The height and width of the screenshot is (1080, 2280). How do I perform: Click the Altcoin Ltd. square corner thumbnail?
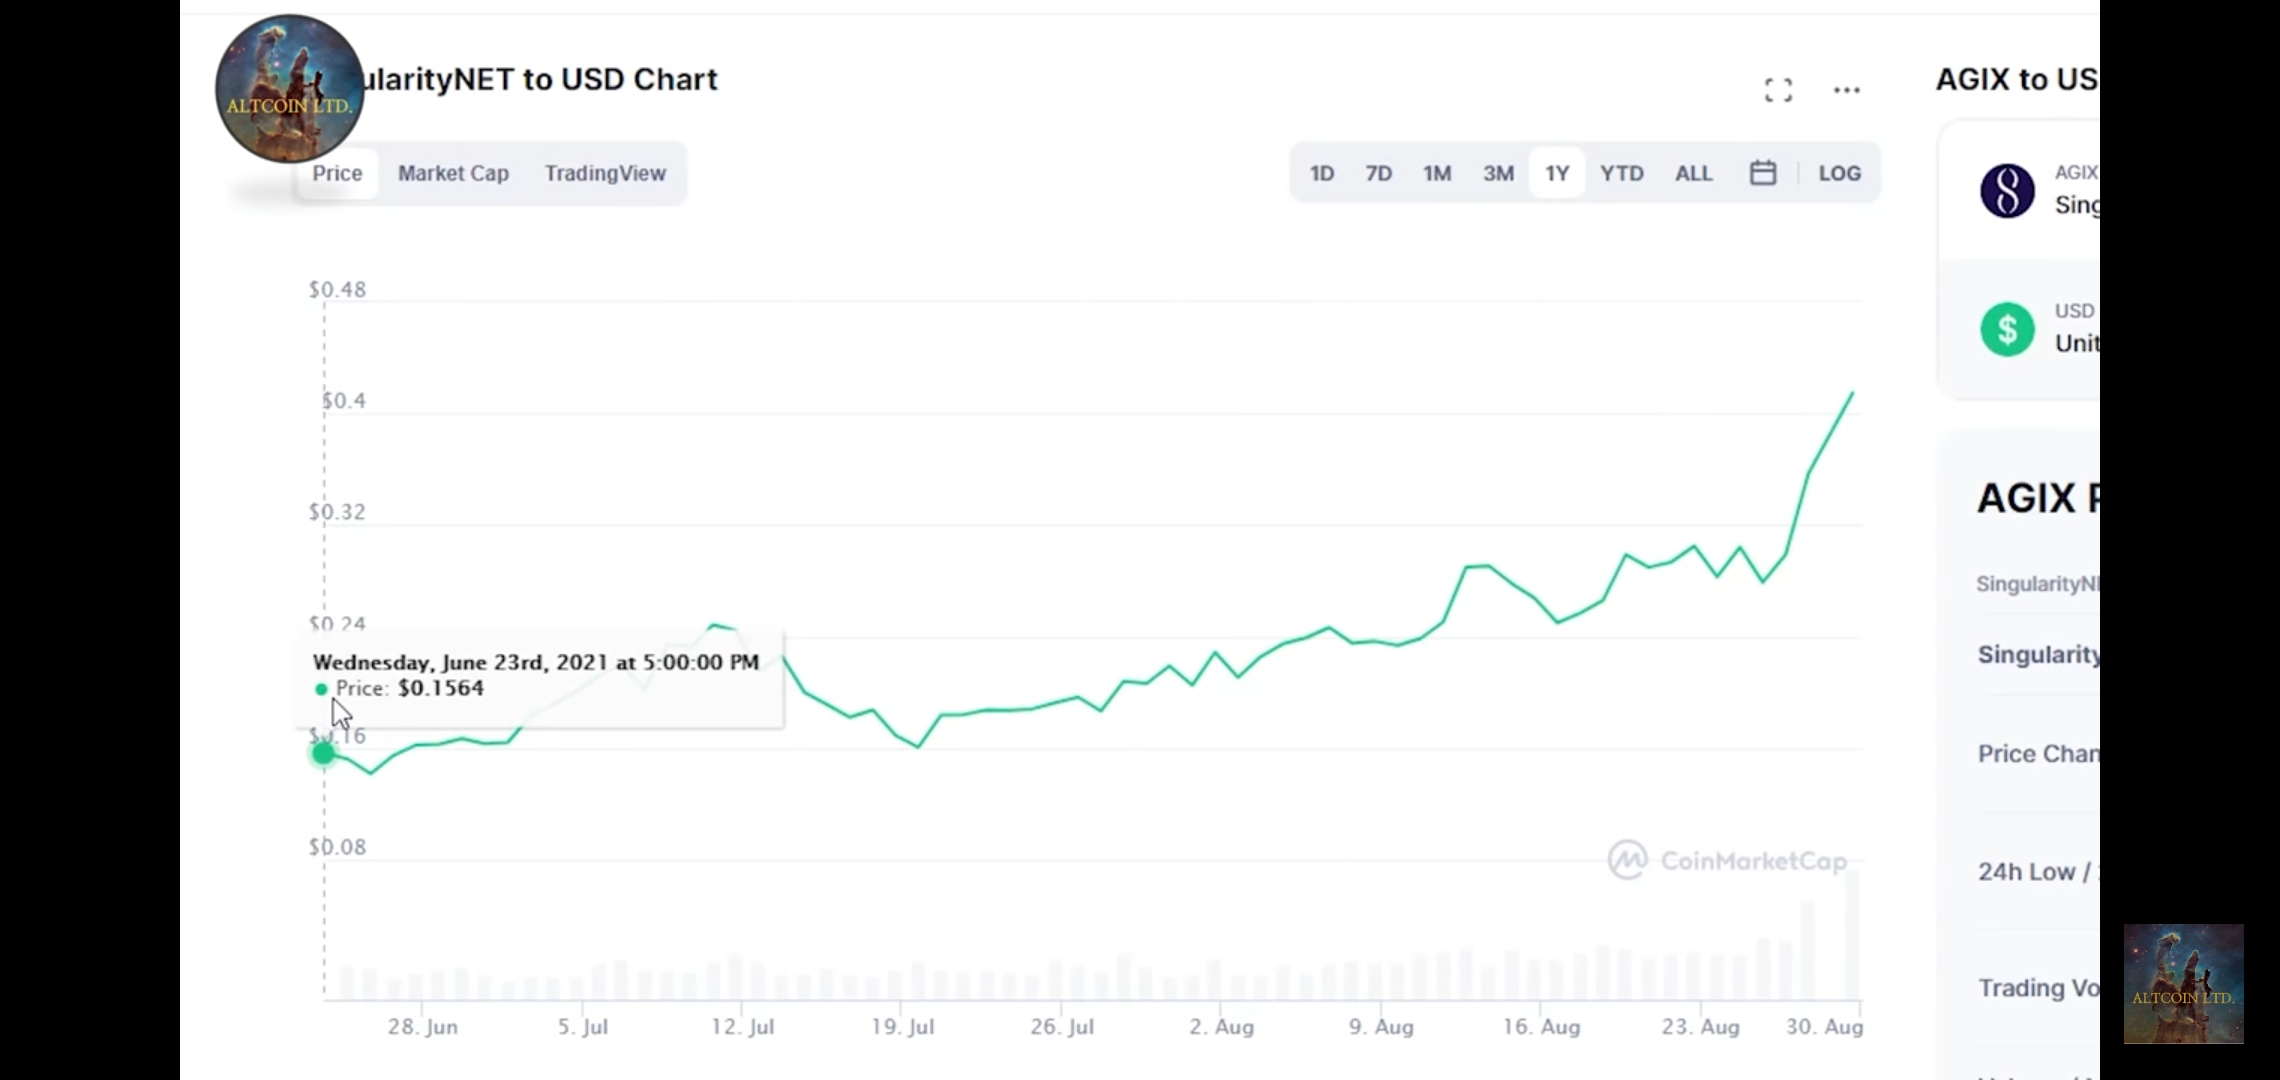pos(2183,984)
